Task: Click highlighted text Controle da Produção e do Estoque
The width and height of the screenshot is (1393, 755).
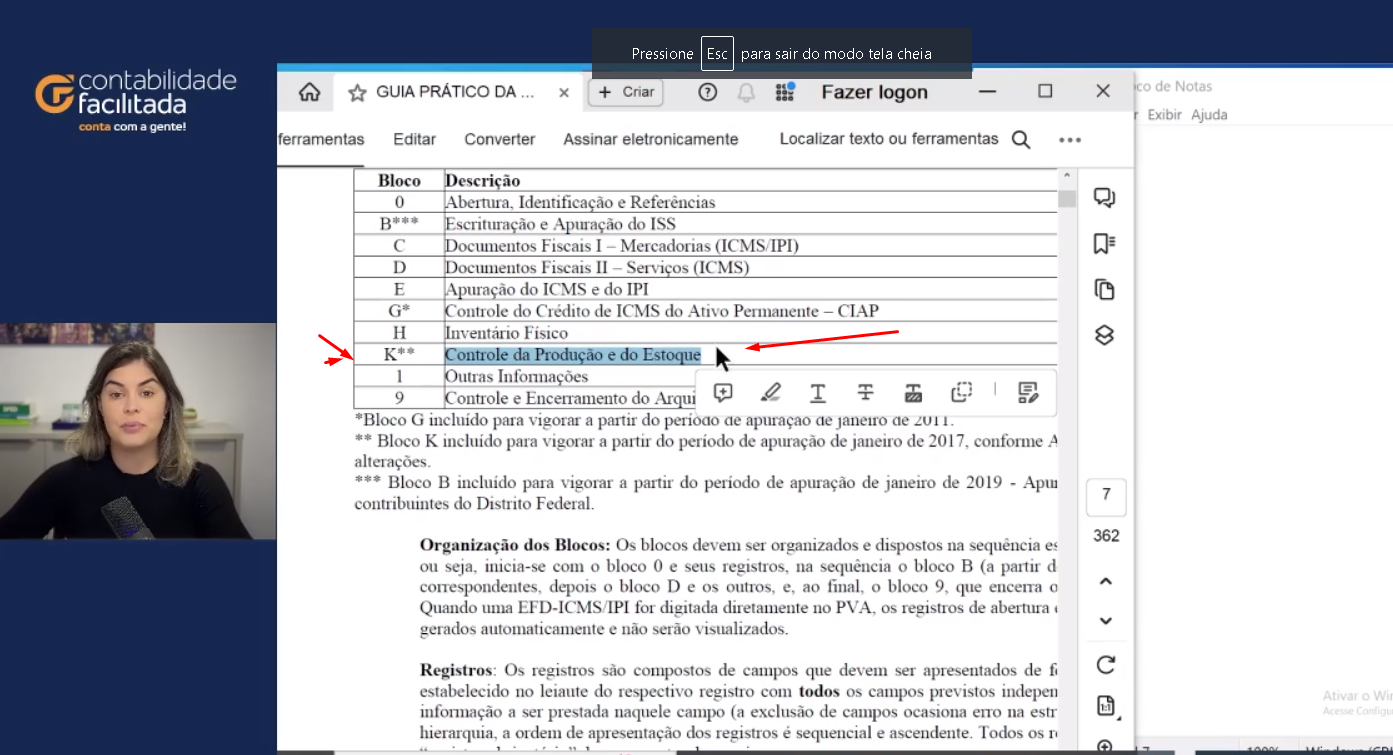Action: [x=573, y=355]
